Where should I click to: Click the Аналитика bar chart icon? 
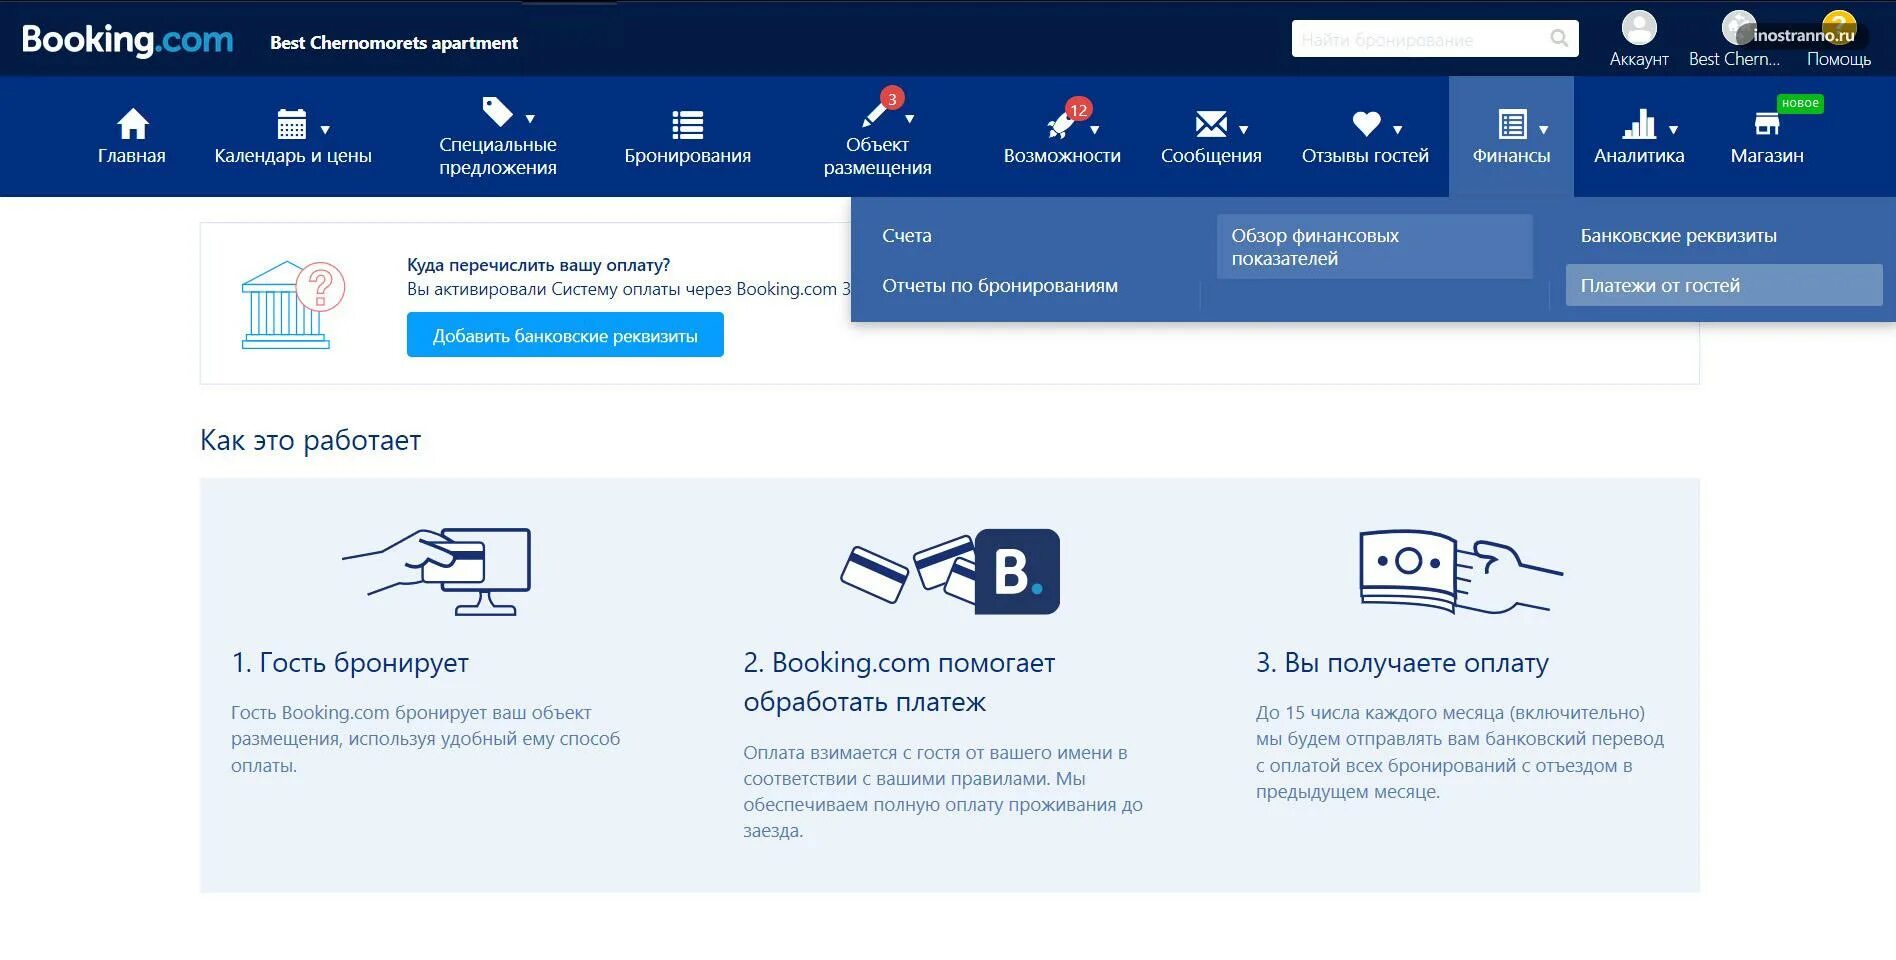coord(1639,124)
